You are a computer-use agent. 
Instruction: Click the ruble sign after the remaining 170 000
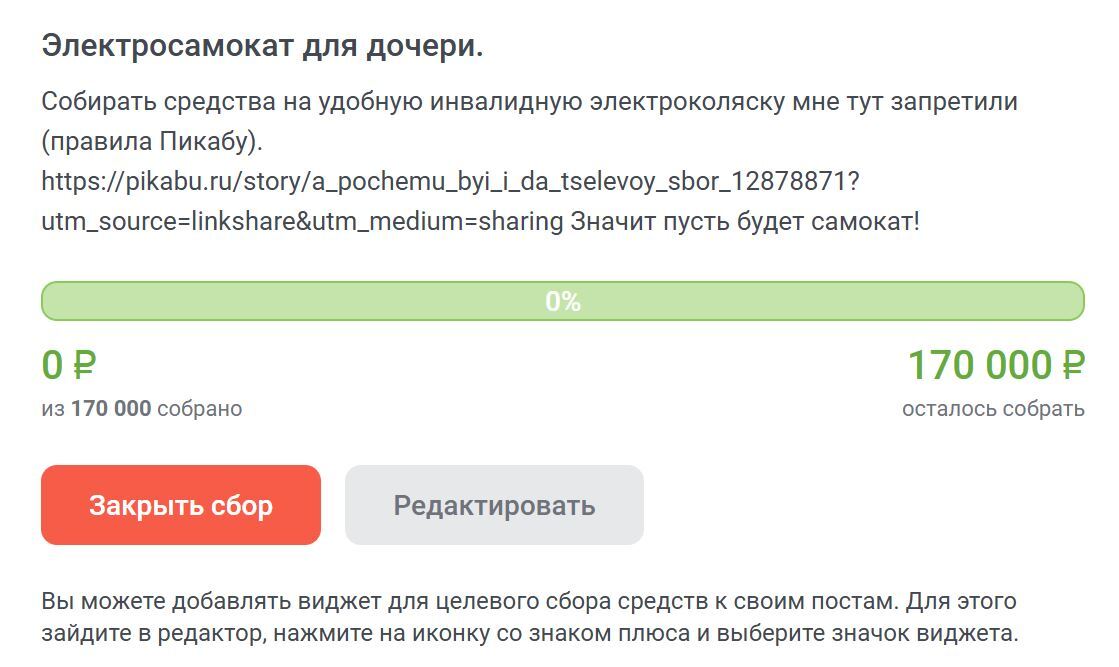click(1072, 366)
